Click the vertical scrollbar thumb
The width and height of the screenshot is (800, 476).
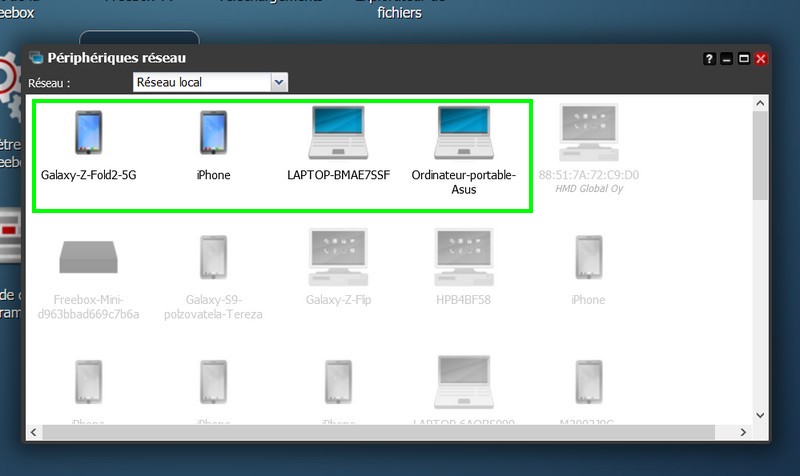pos(760,156)
